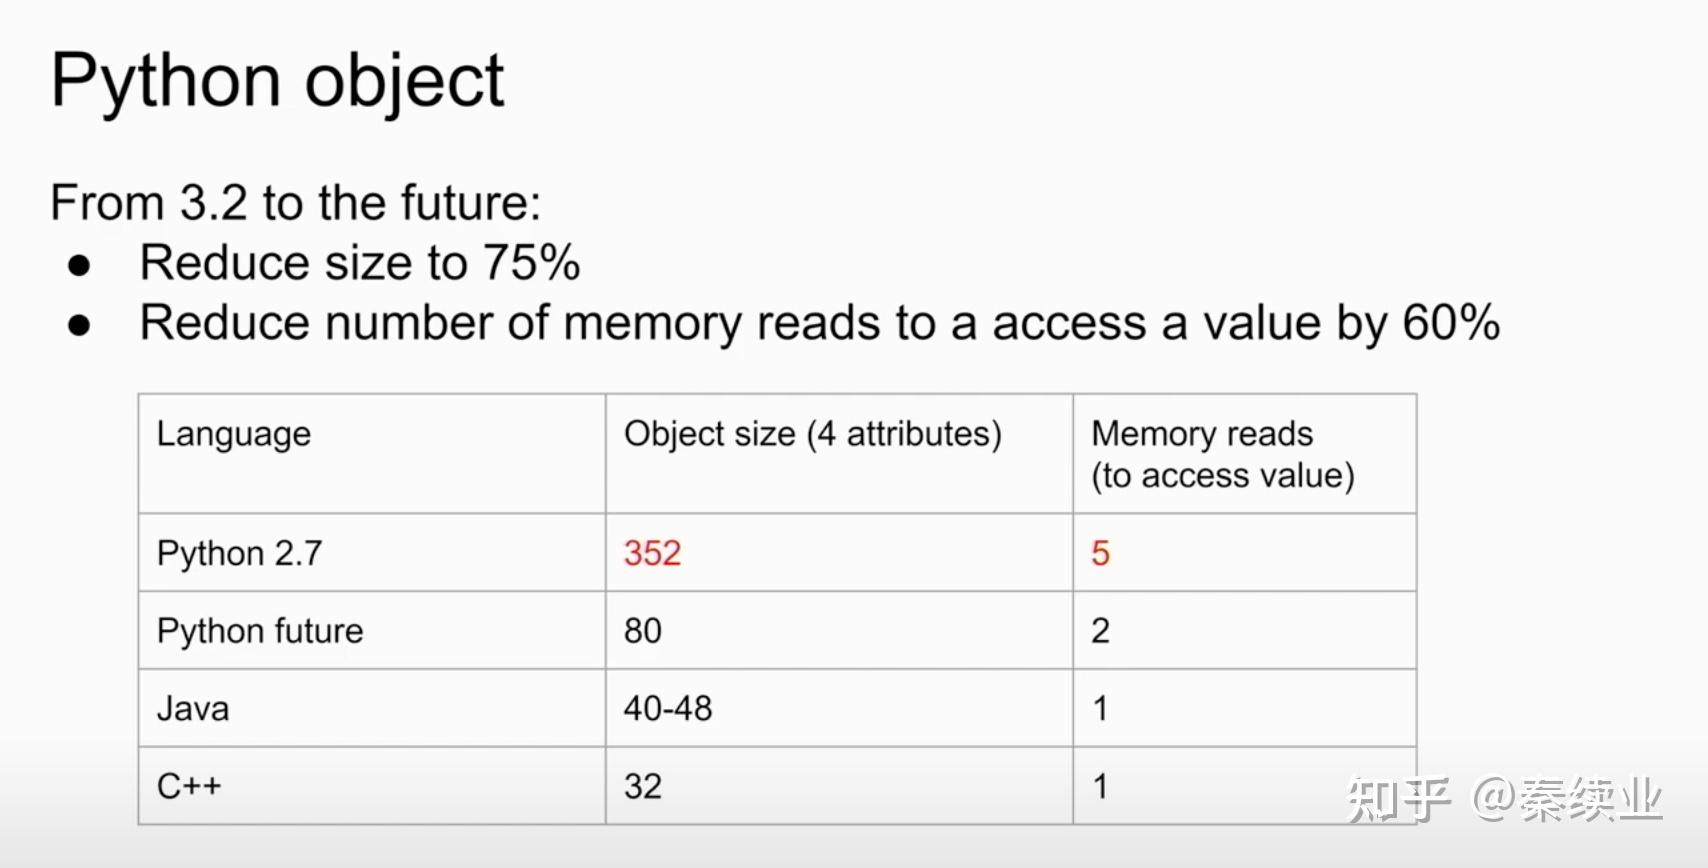Click the red 352 object size value
This screenshot has height=868, width=1708.
[652, 553]
